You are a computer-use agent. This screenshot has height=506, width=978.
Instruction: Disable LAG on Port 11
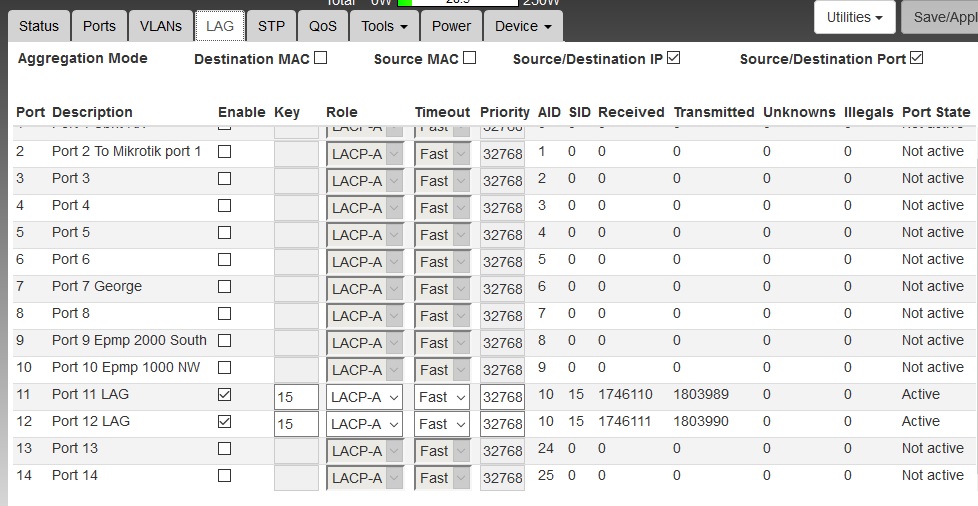click(x=224, y=395)
